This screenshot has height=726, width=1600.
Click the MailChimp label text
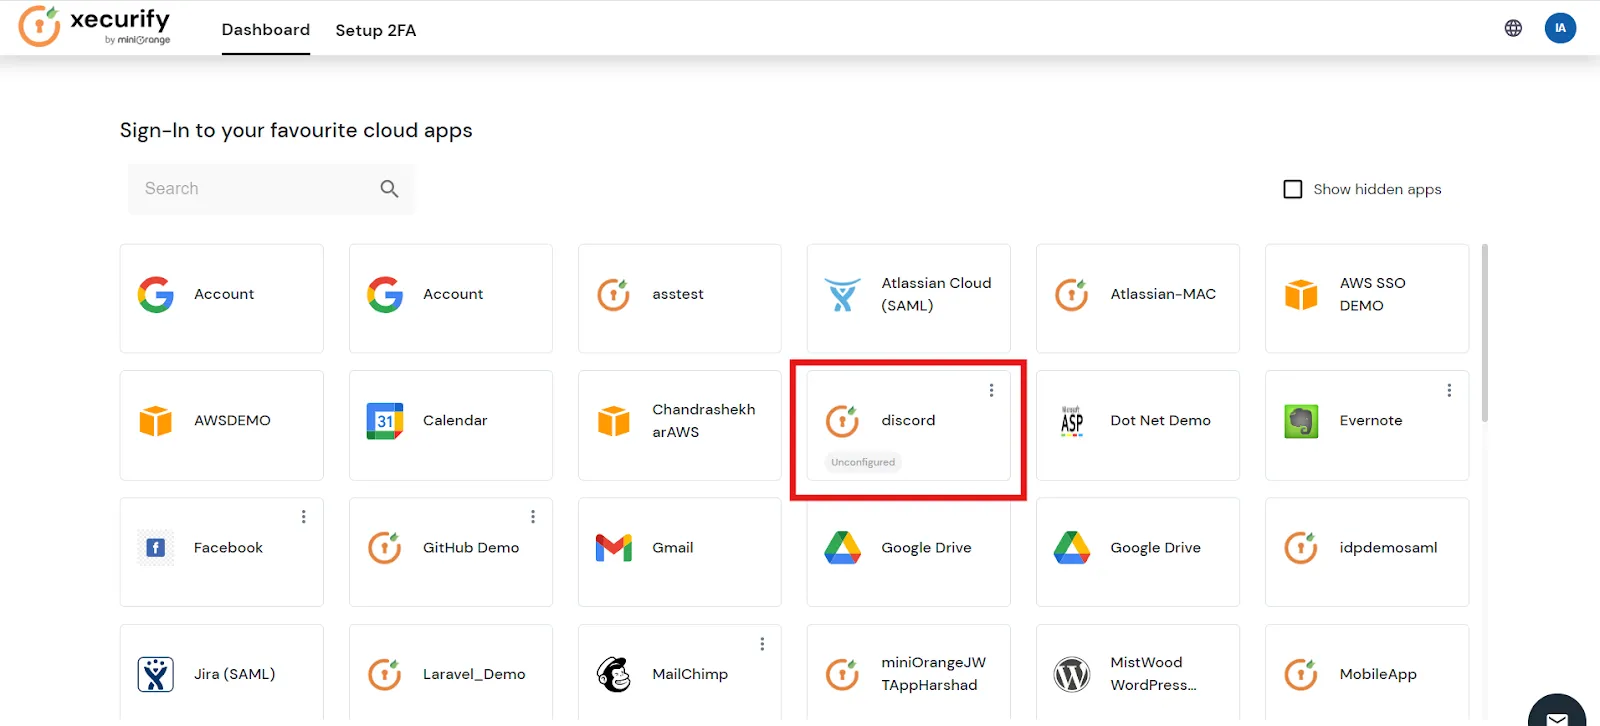point(690,675)
